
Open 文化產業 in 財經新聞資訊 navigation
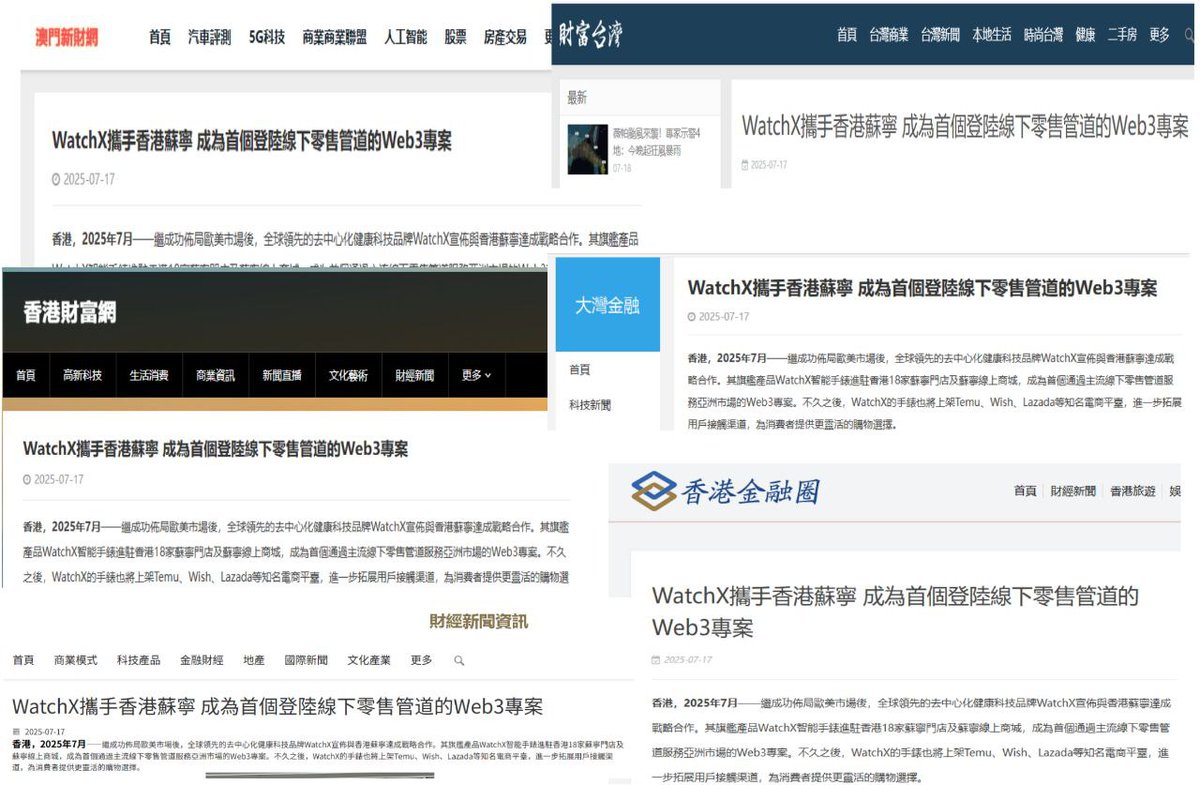369,661
